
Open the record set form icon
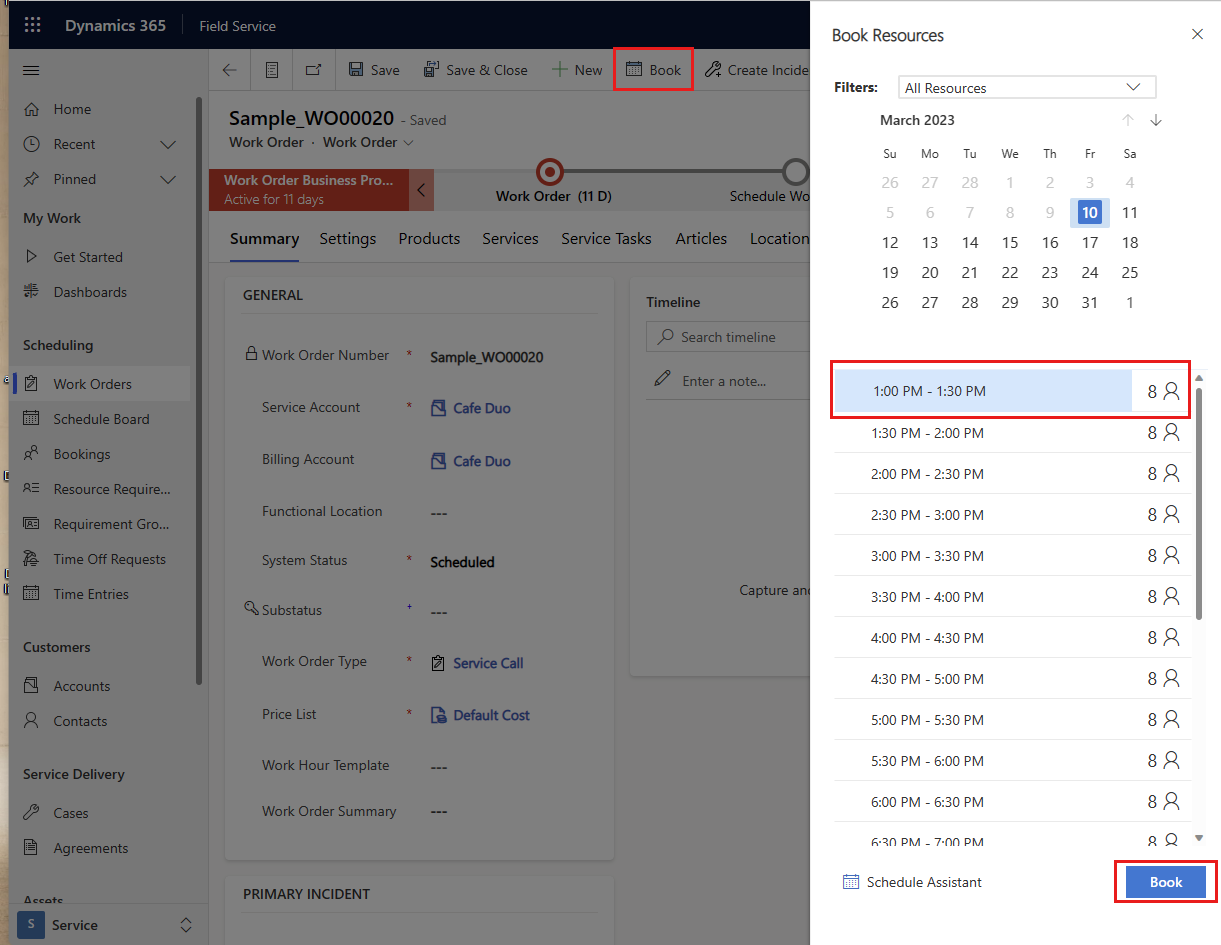(271, 70)
